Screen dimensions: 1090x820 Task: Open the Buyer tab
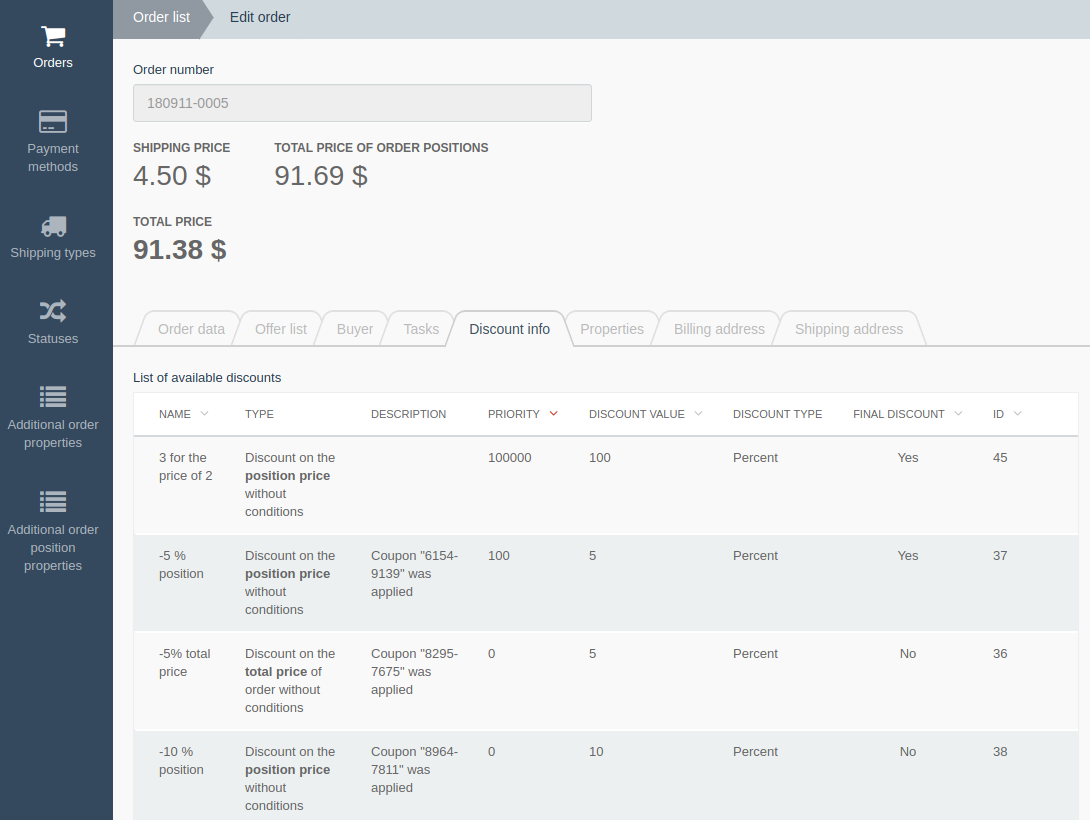tap(355, 329)
